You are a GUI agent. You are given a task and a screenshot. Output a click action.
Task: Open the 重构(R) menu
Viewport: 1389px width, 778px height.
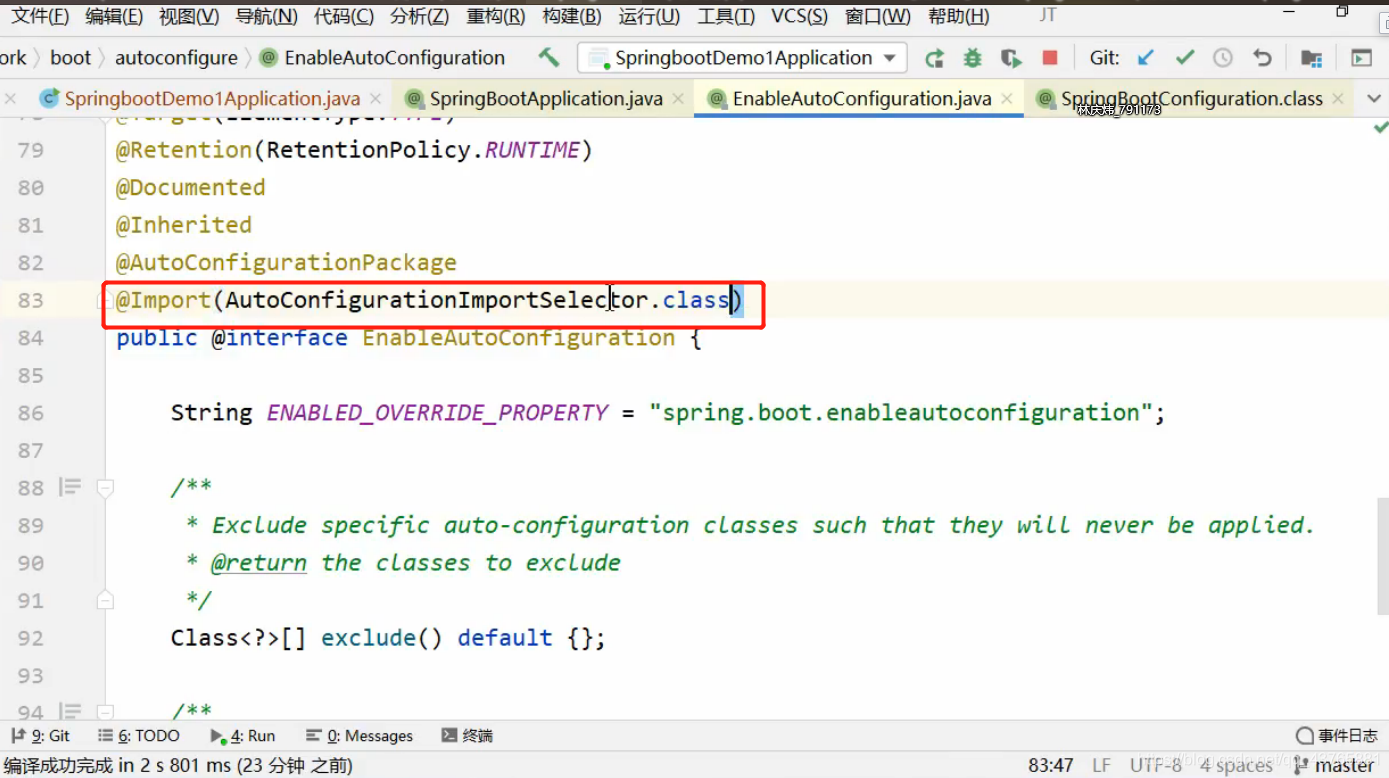495,16
